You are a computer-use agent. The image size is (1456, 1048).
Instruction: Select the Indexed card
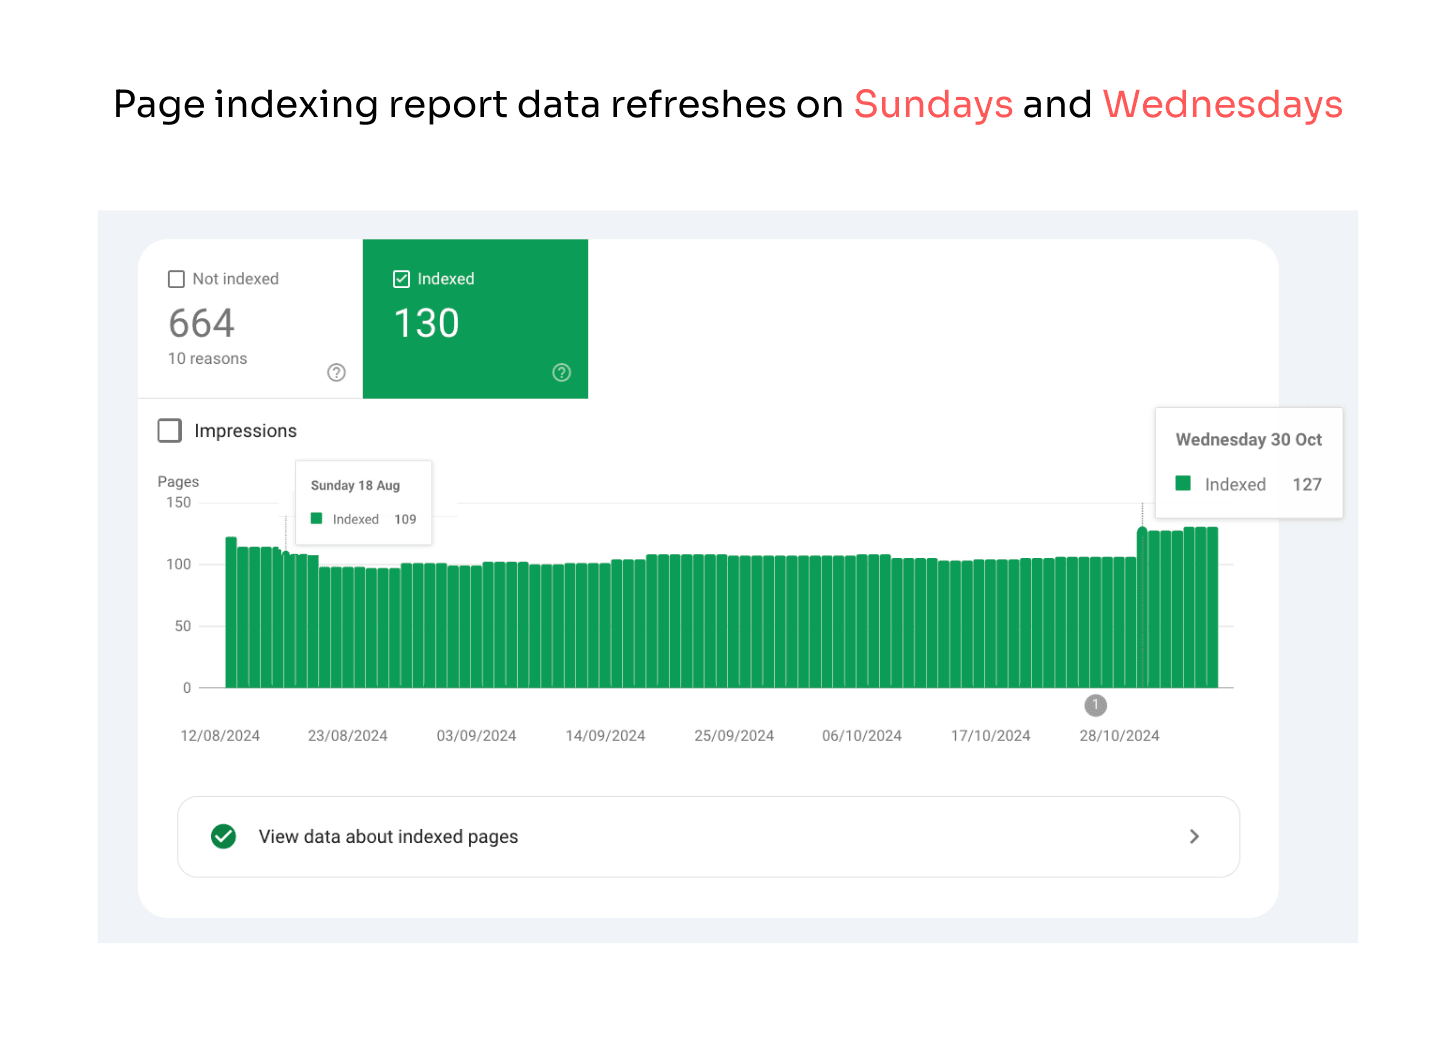(475, 319)
